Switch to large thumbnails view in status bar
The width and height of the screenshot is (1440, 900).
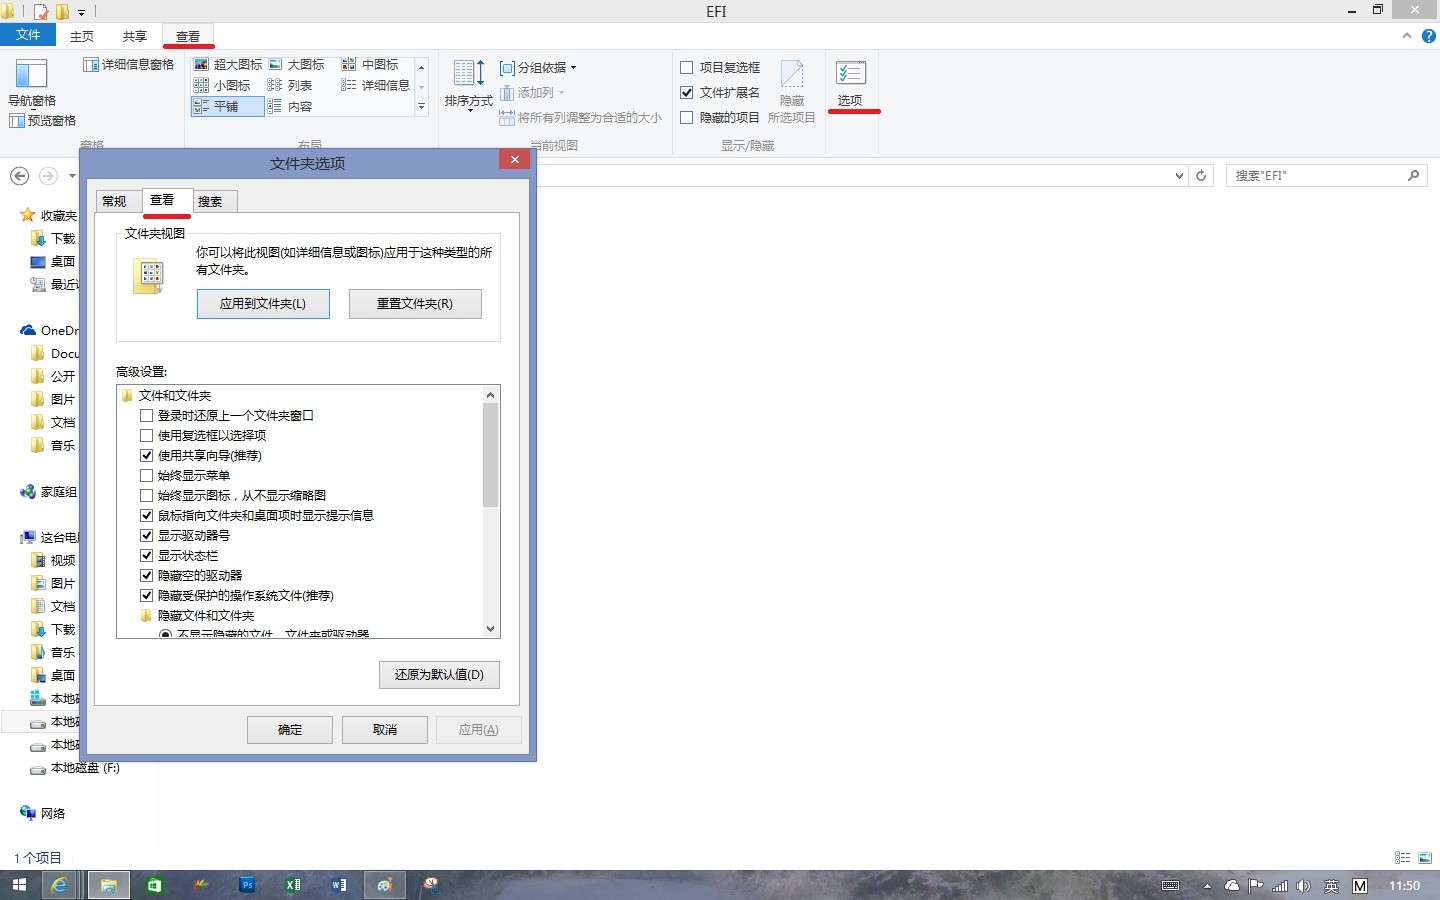coord(1425,858)
